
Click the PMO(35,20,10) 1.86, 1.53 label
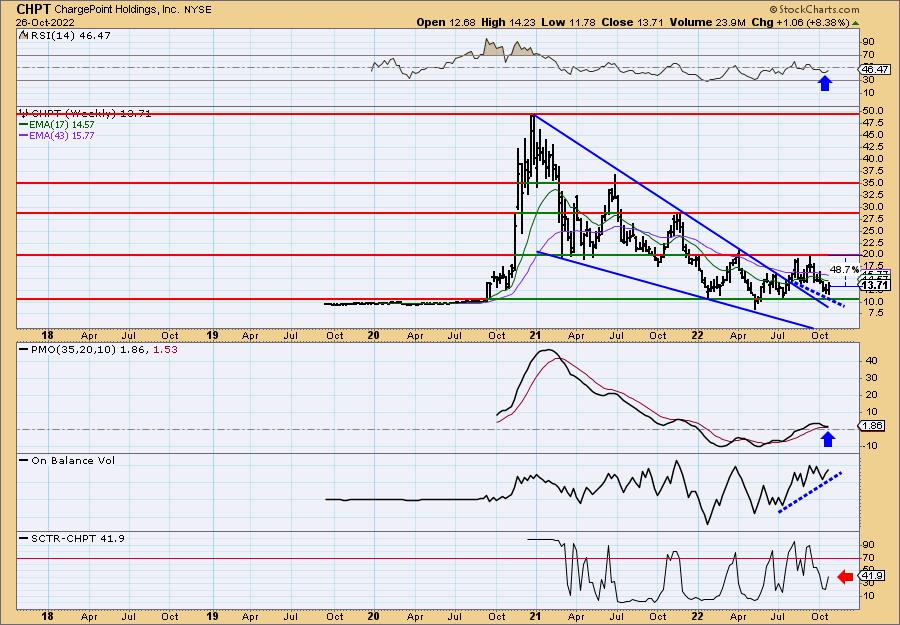(104, 349)
